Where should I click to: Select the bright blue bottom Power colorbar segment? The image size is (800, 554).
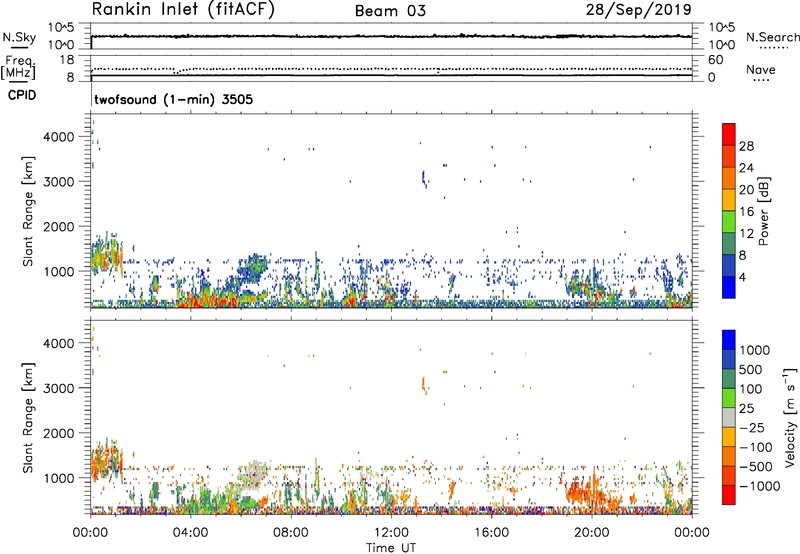point(729,287)
